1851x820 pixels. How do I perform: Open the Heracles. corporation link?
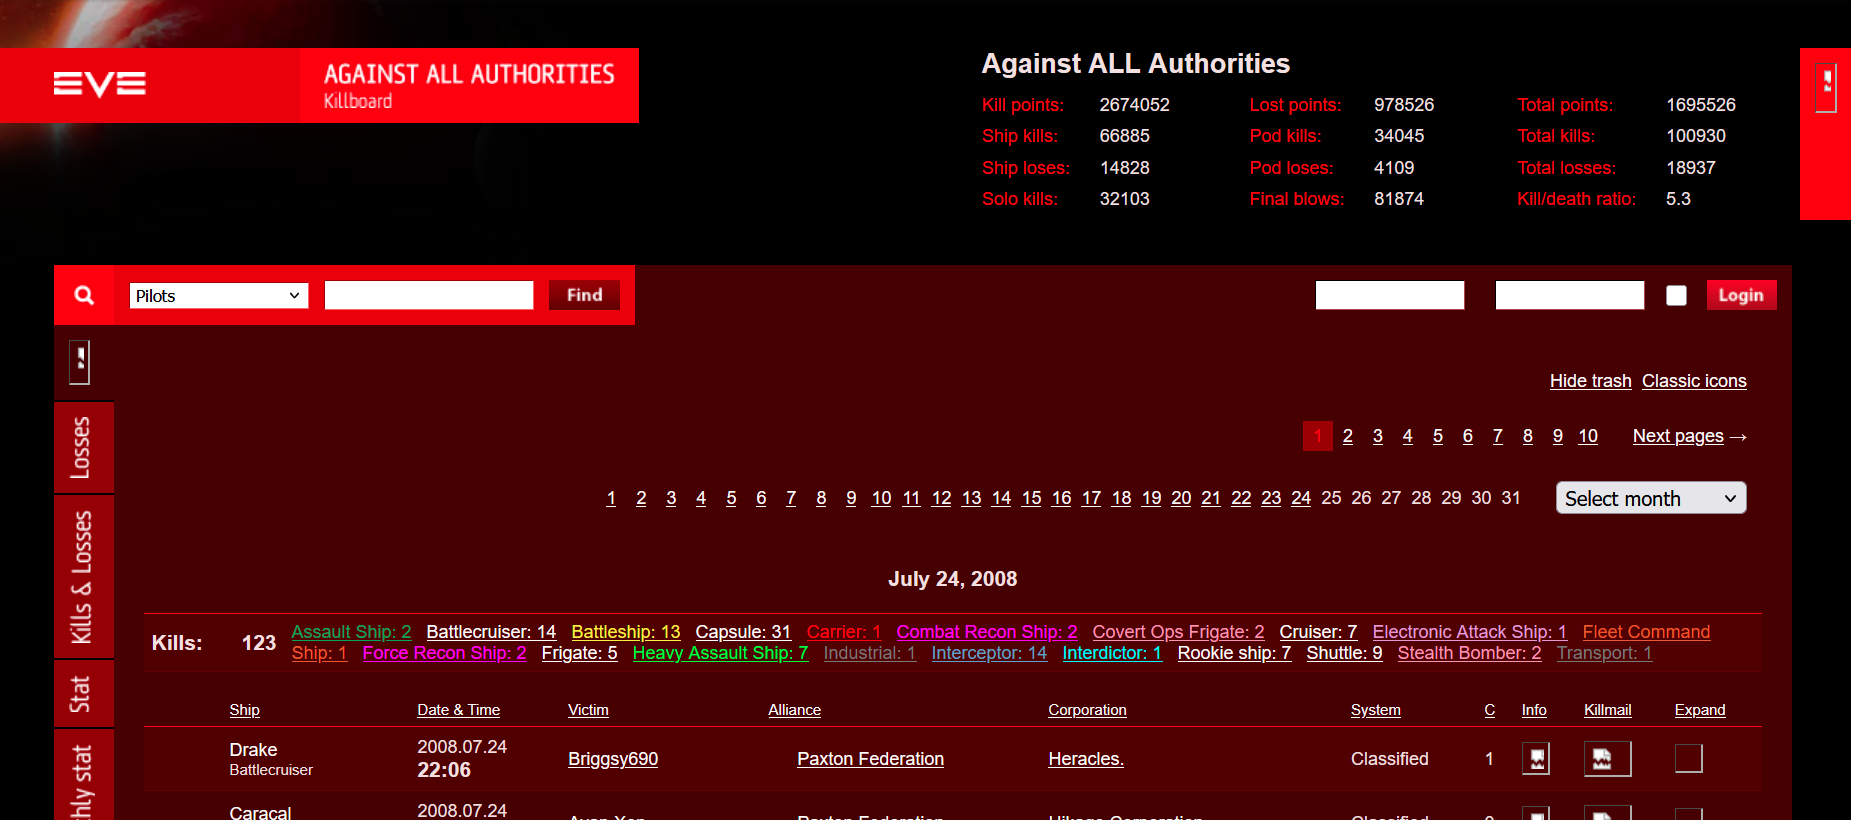pyautogui.click(x=1086, y=759)
